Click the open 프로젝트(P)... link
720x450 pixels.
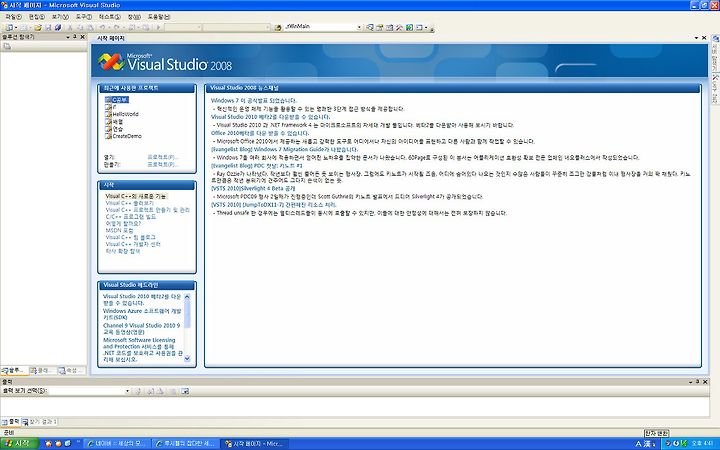pyautogui.click(x=163, y=157)
